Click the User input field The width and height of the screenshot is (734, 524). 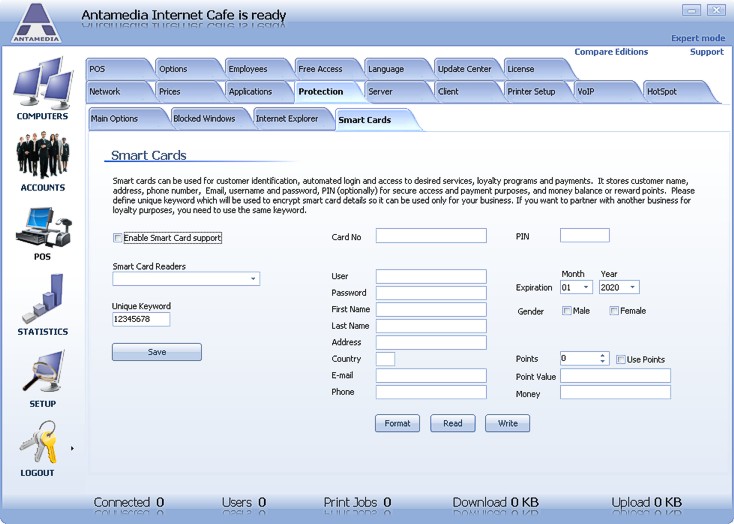click(x=431, y=276)
